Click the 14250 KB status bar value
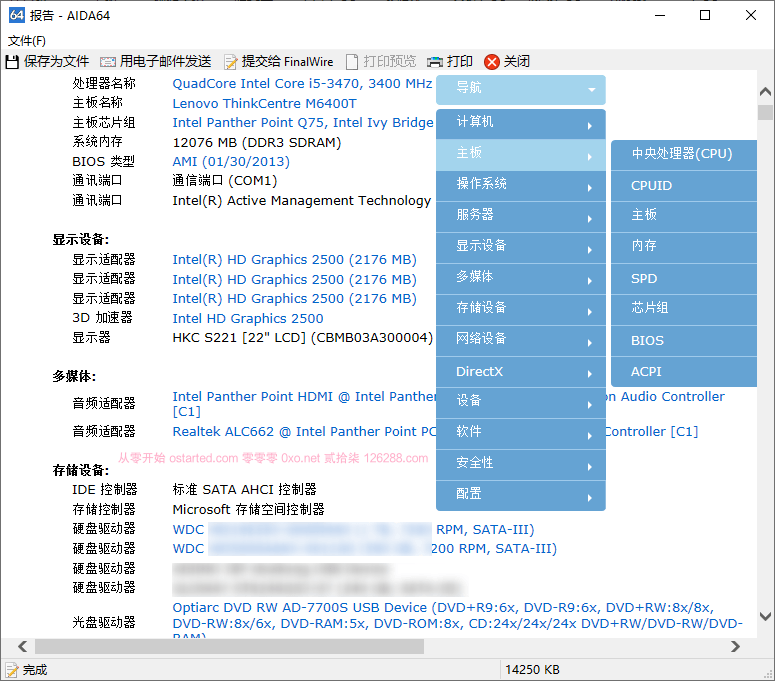Screen dimensions: 775x681 [x=532, y=670]
